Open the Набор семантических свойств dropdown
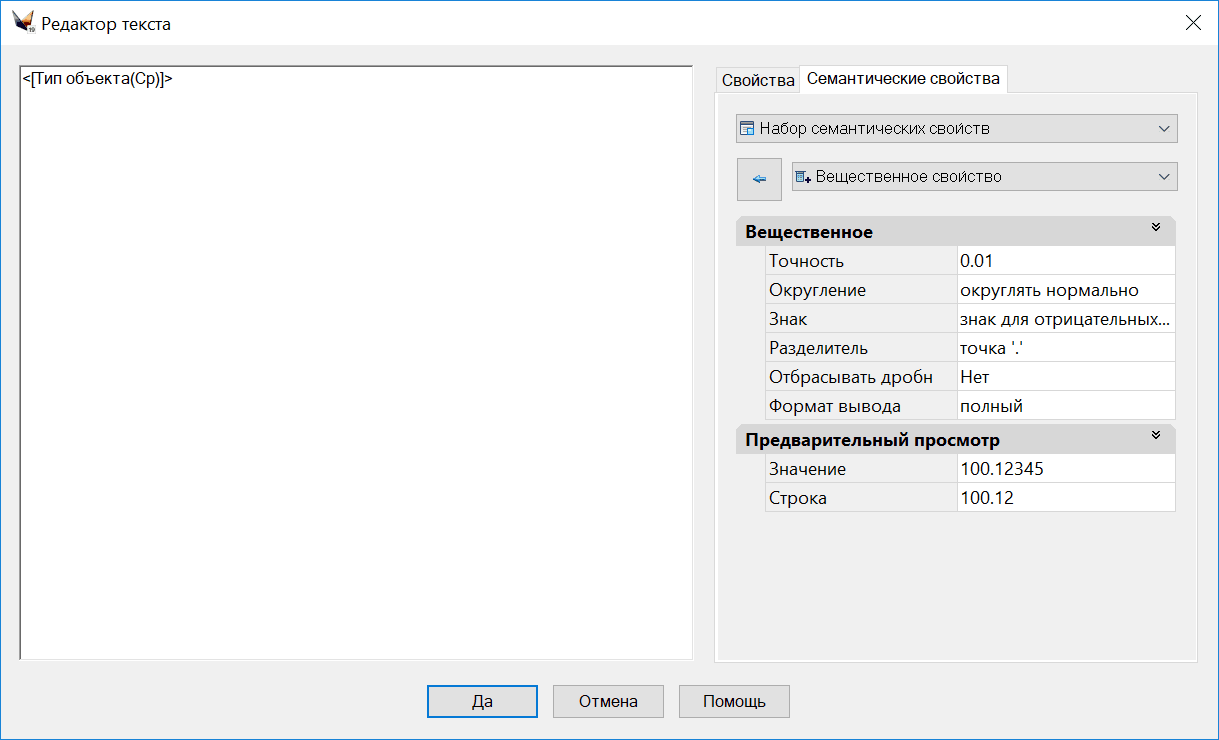1219x740 pixels. 957,129
